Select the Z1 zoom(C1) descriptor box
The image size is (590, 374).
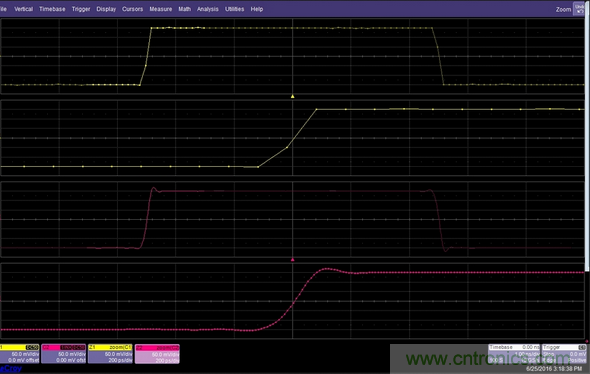pos(110,354)
